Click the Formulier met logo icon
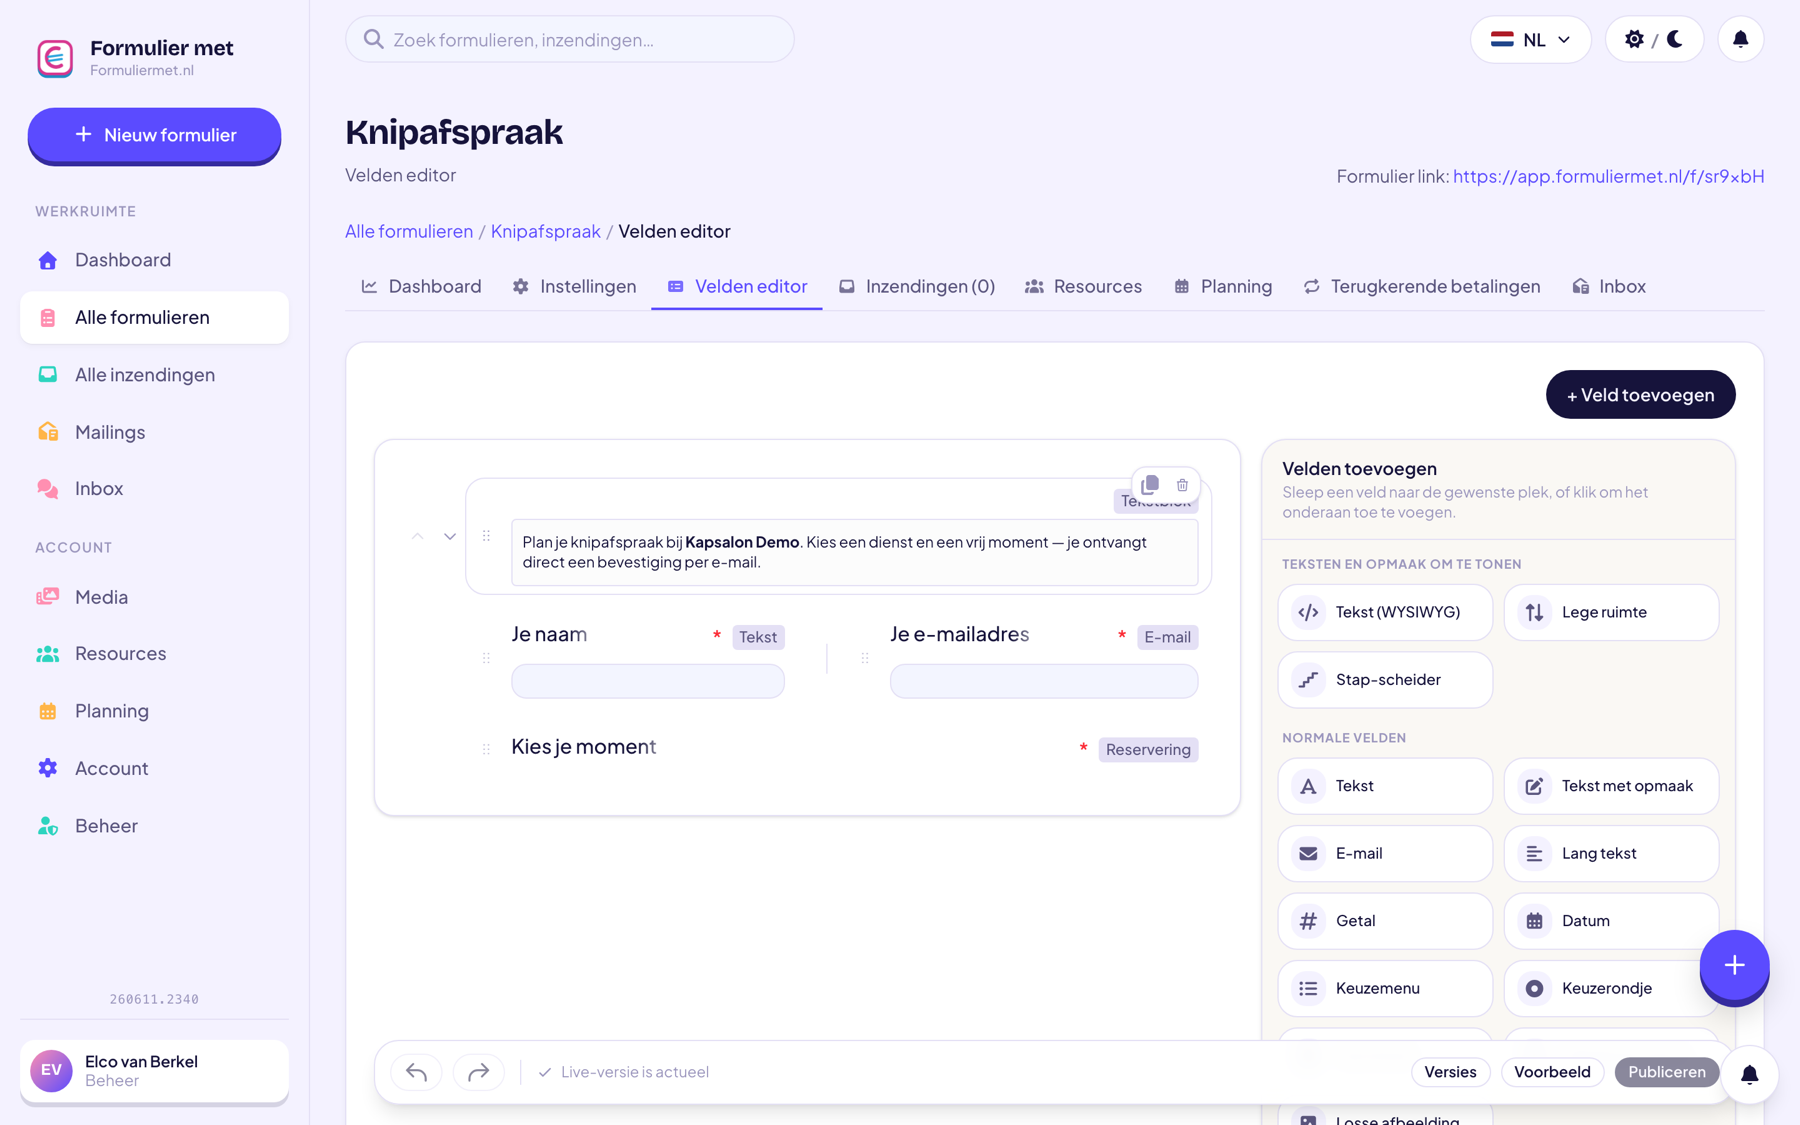1800x1125 pixels. point(55,58)
